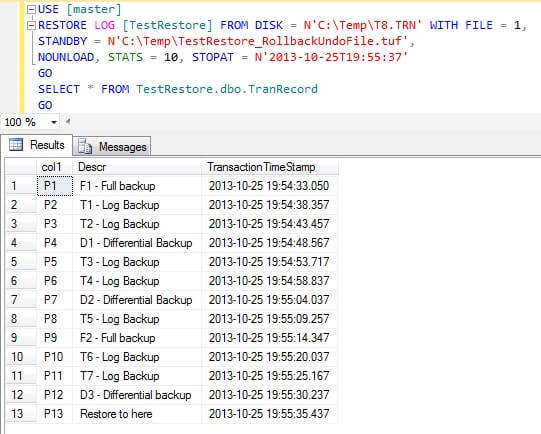The image size is (541, 434).
Task: Open the 100 % zoom dropdown
Action: [x=54, y=122]
